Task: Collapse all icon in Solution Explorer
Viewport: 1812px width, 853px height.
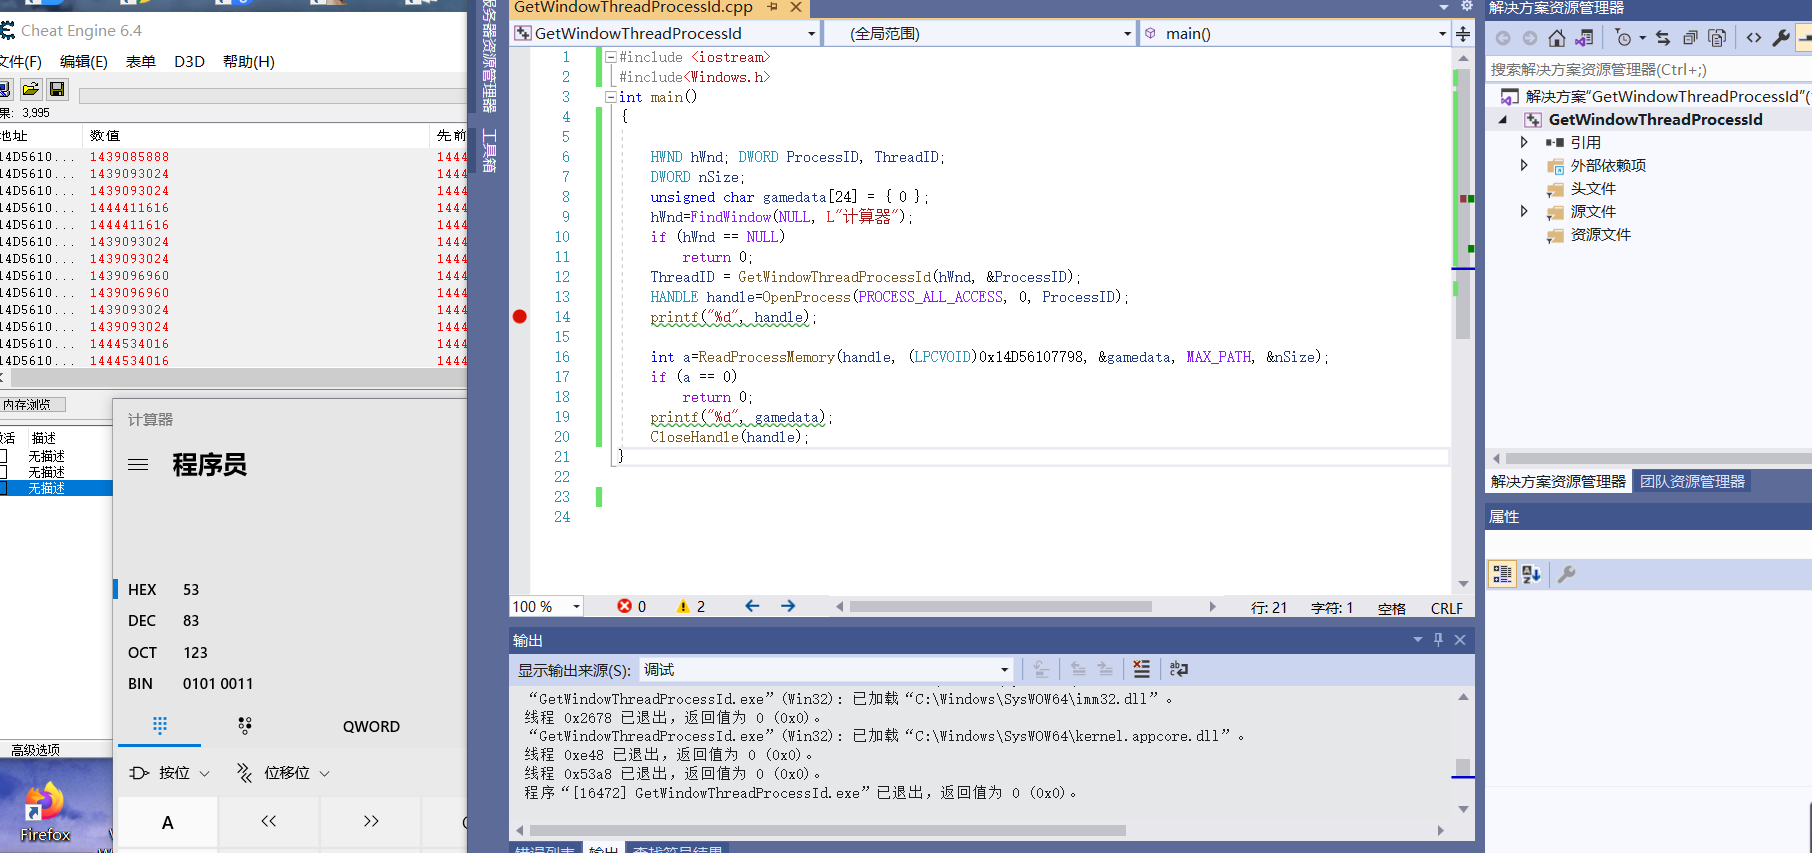Action: point(1690,38)
